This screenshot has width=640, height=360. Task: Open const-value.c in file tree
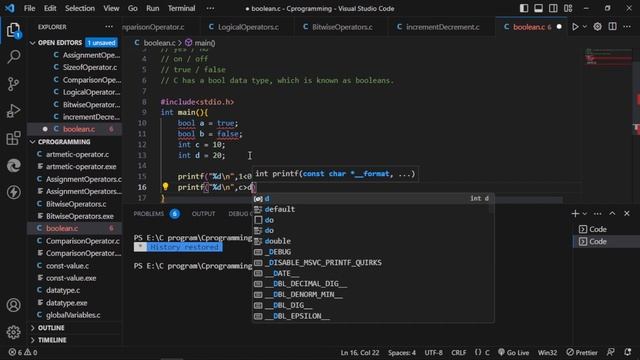pos(67,266)
